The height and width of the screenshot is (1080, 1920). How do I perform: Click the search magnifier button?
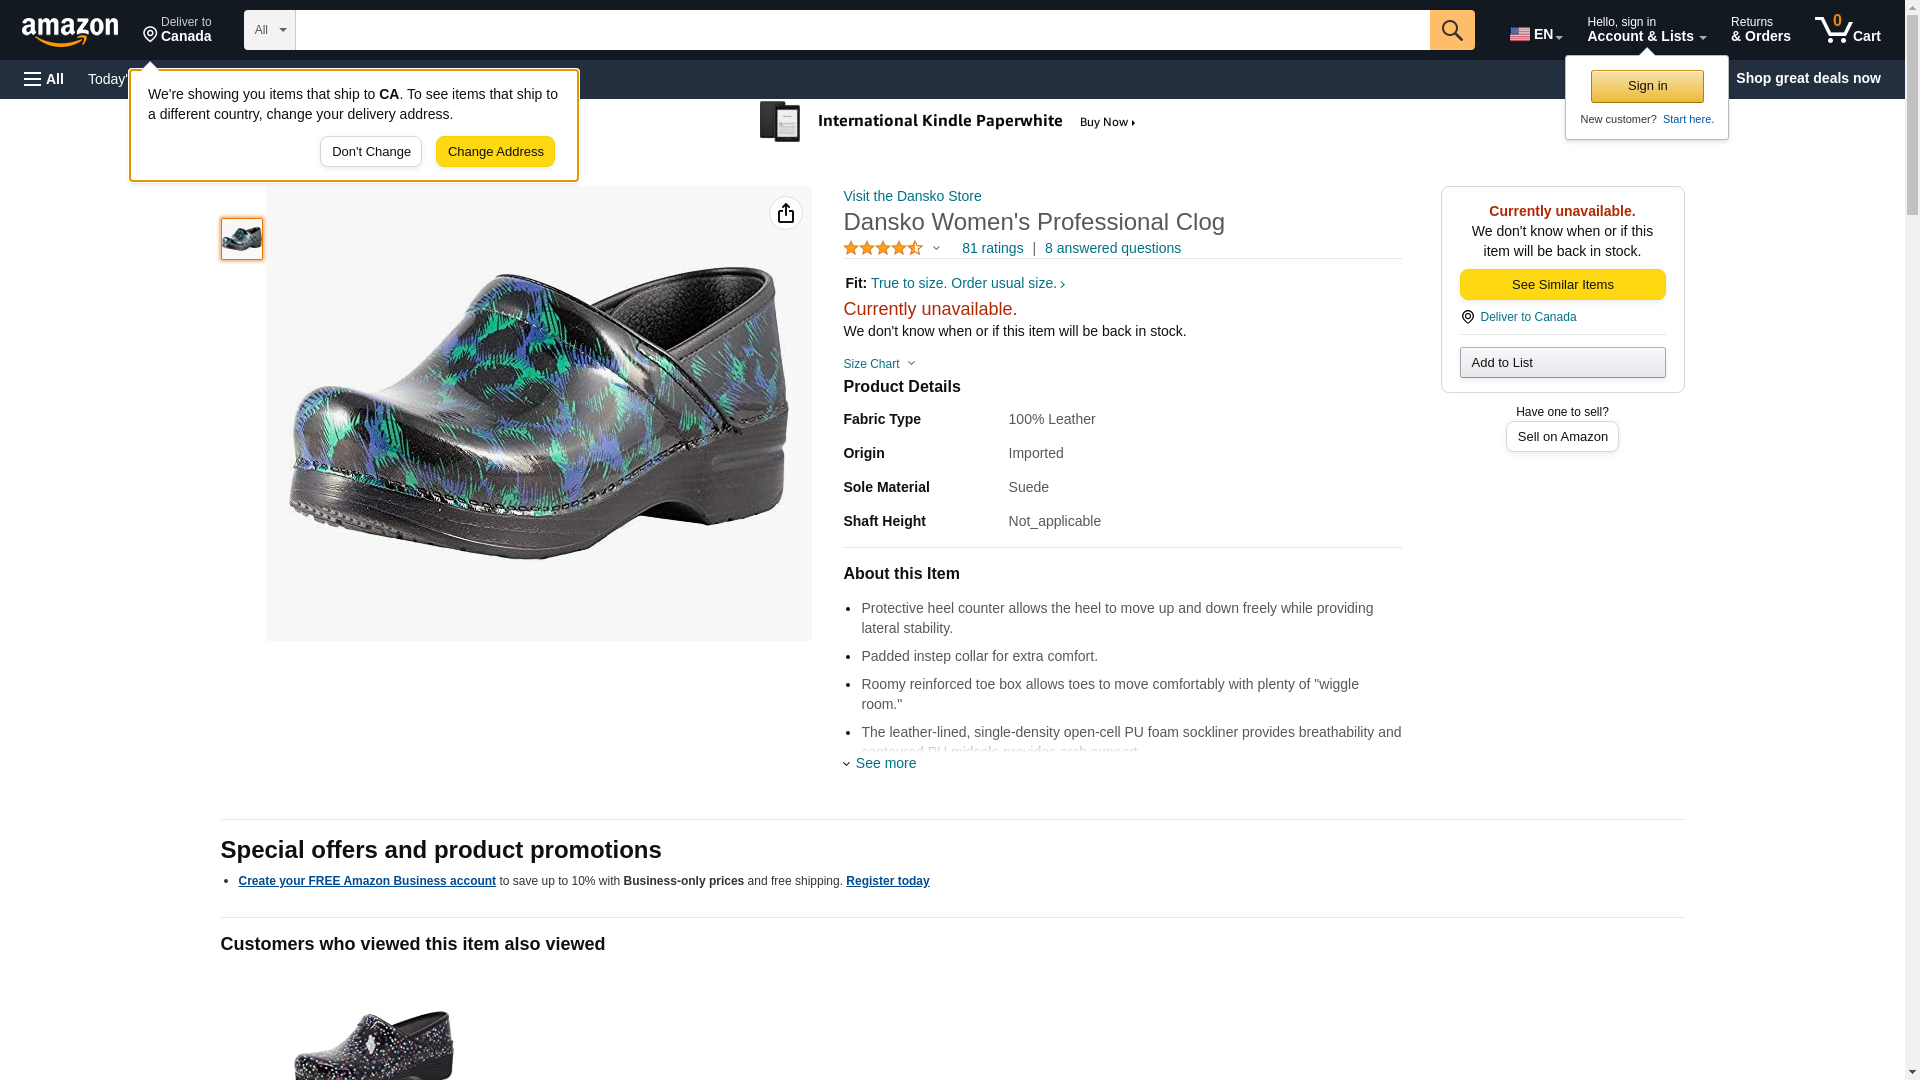click(x=1451, y=30)
